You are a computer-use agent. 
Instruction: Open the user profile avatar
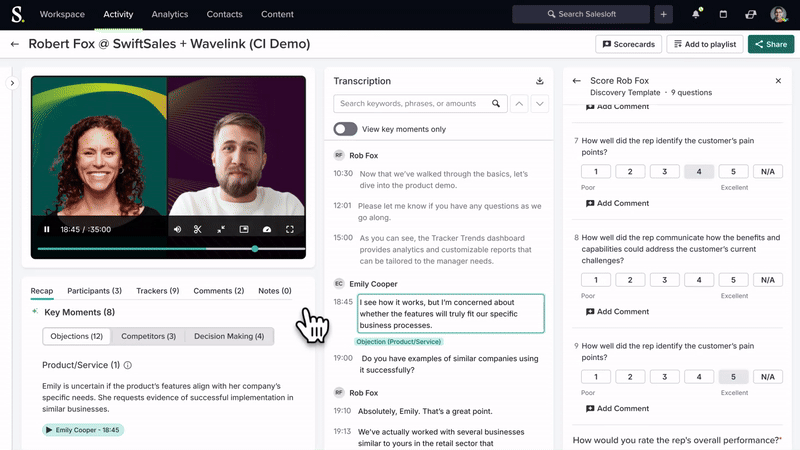click(779, 14)
